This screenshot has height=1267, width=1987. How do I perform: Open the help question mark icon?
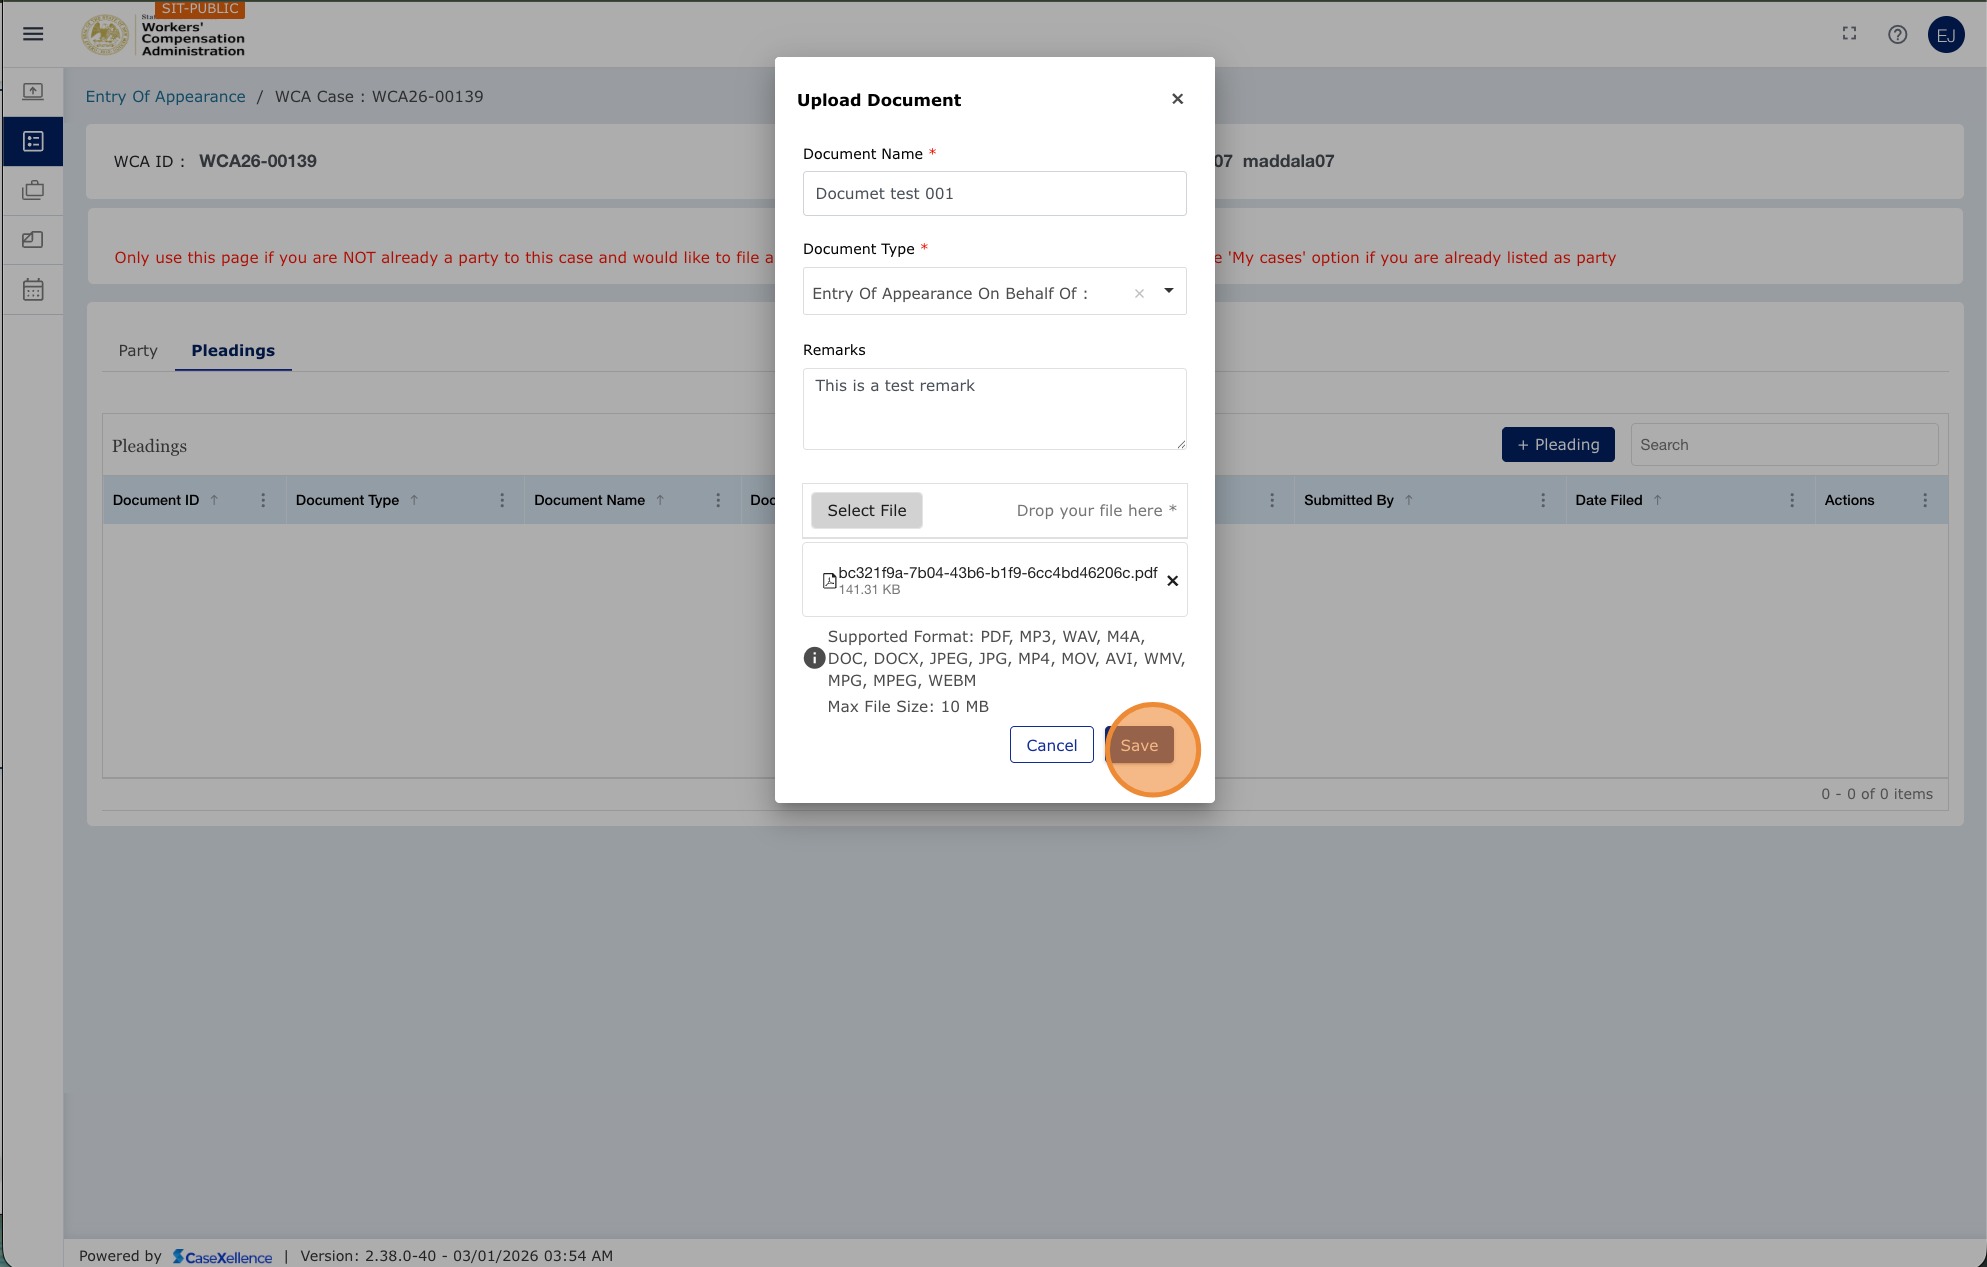pos(1897,35)
